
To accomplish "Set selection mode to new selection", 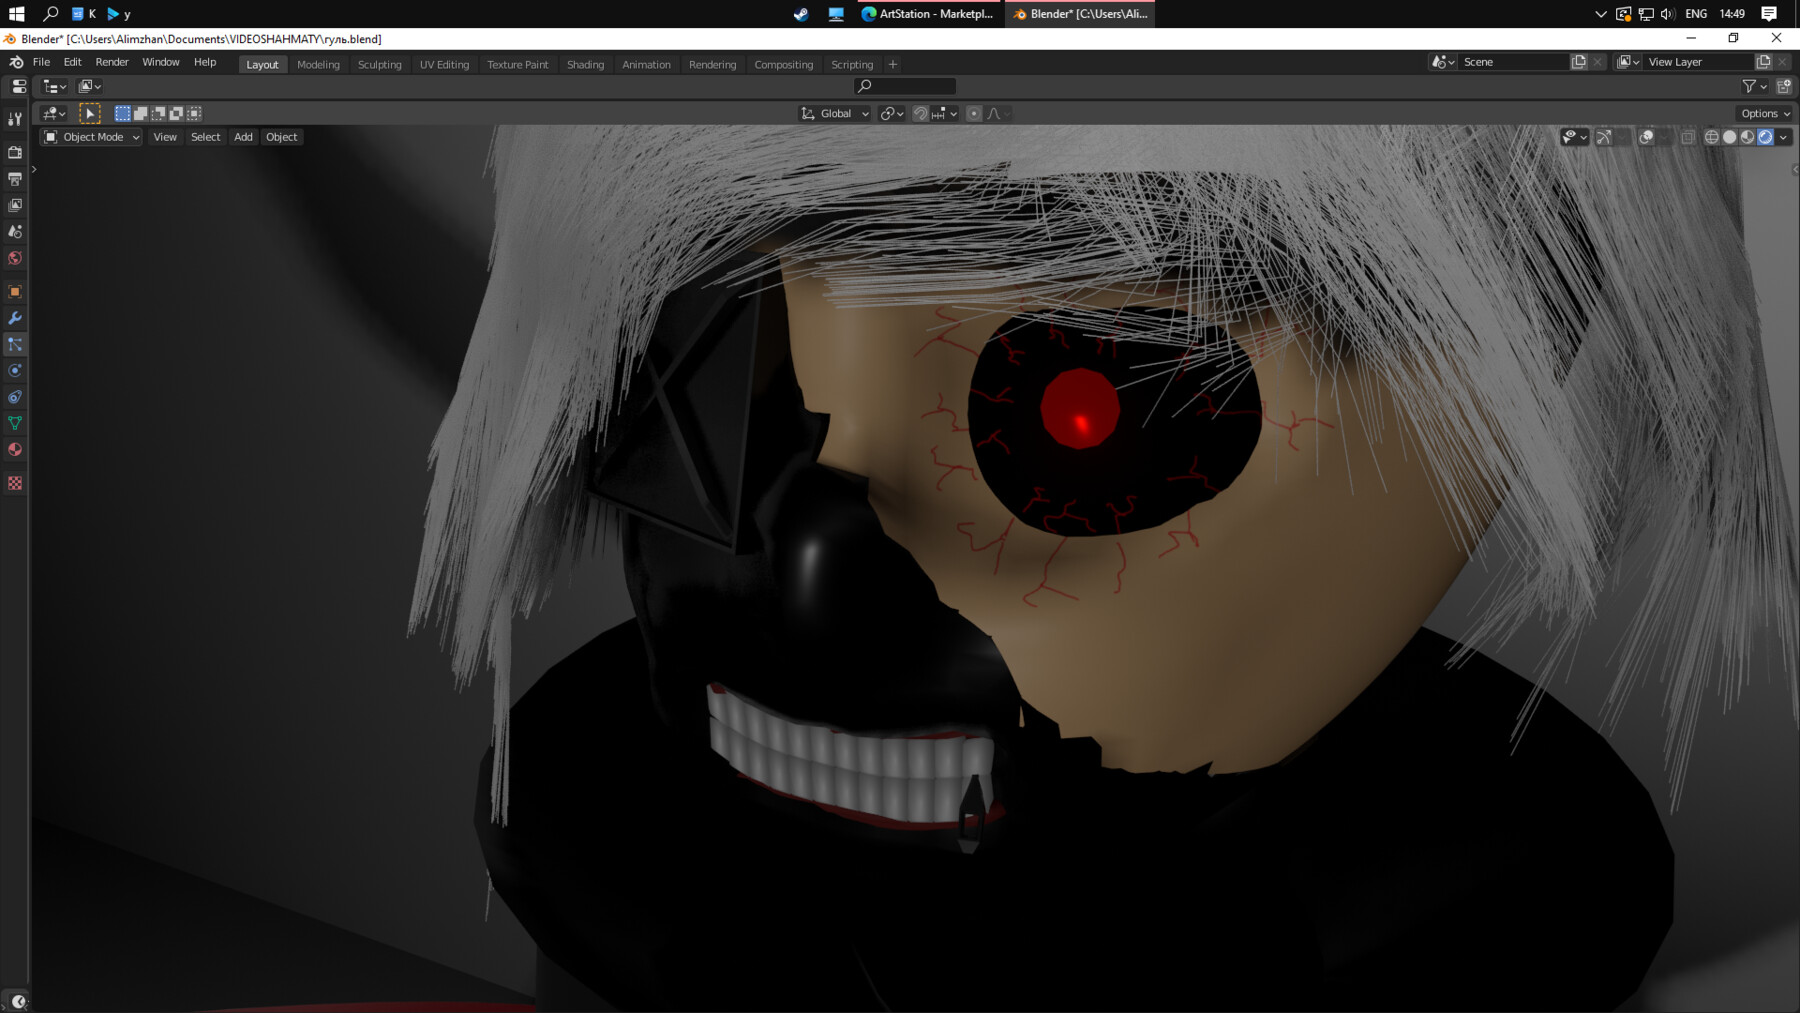I will 122,113.
